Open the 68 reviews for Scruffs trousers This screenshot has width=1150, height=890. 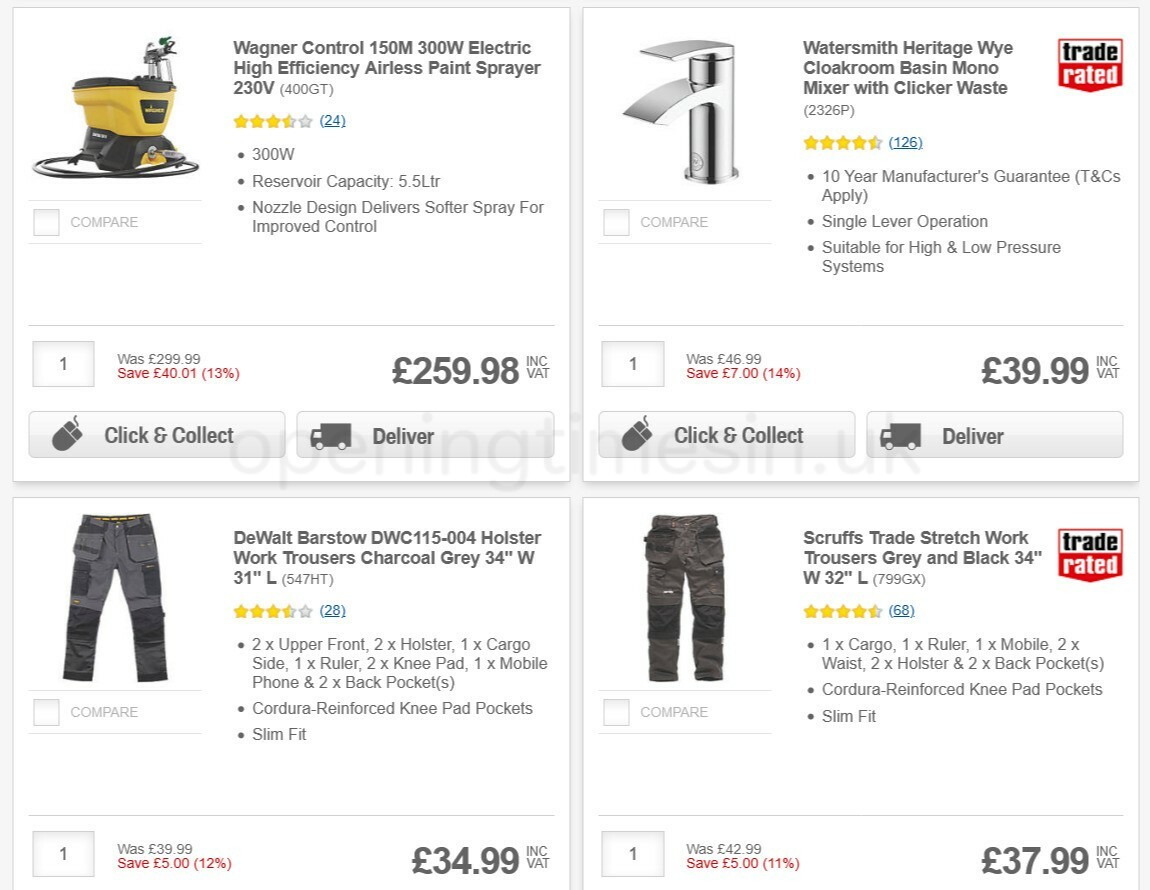click(x=901, y=610)
